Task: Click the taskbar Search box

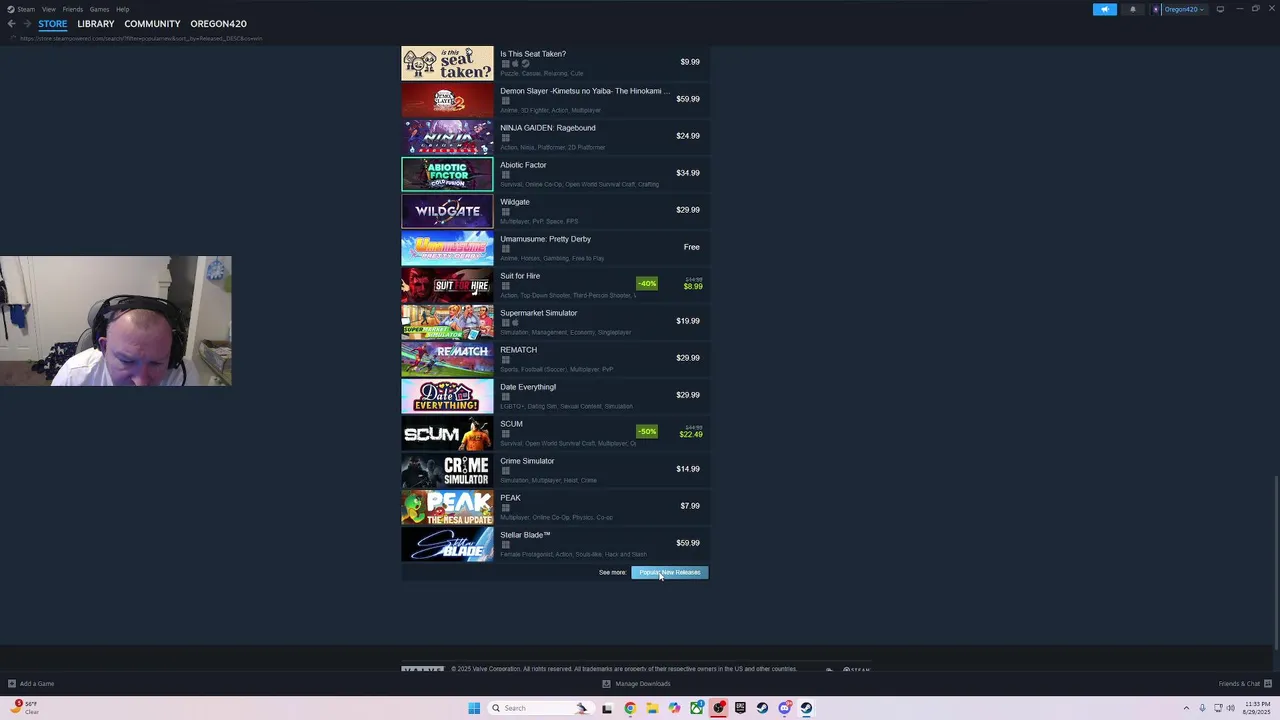Action: pos(541,708)
